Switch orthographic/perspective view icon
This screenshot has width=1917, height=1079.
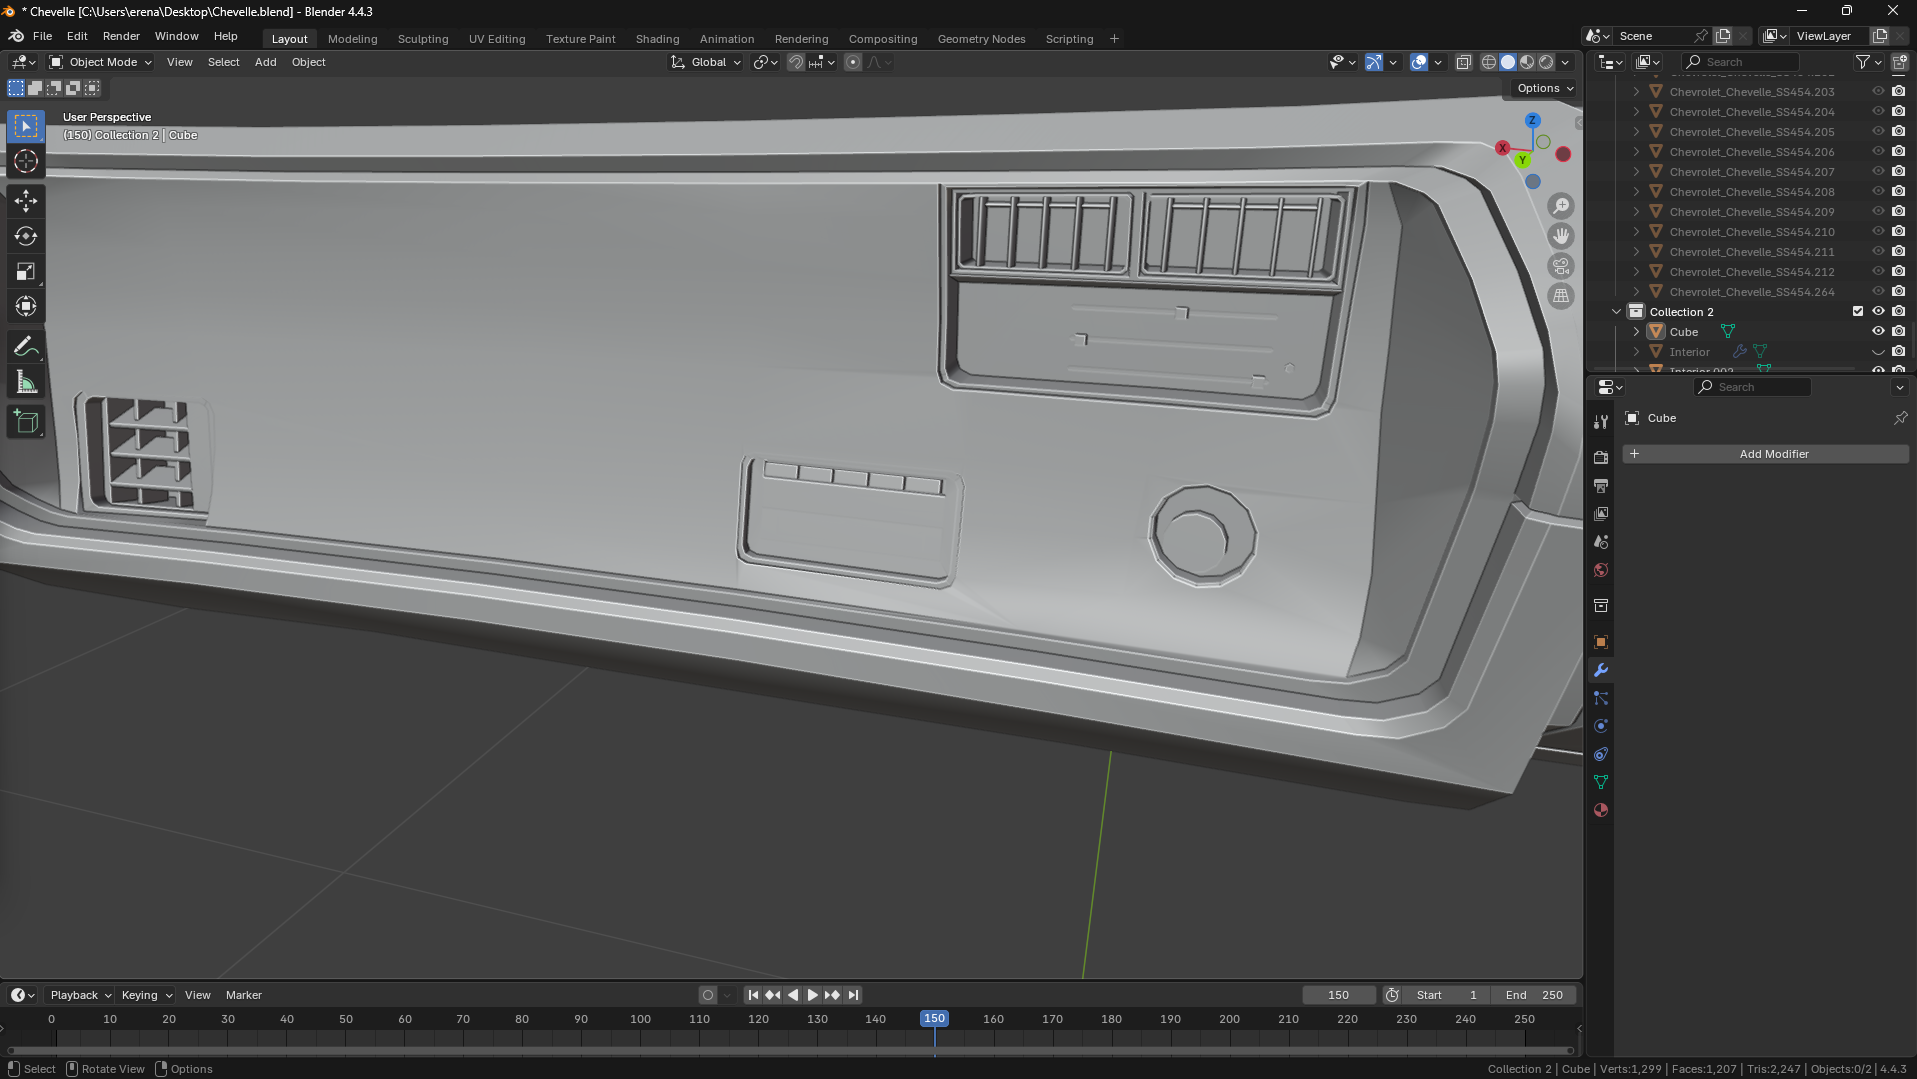click(1561, 296)
